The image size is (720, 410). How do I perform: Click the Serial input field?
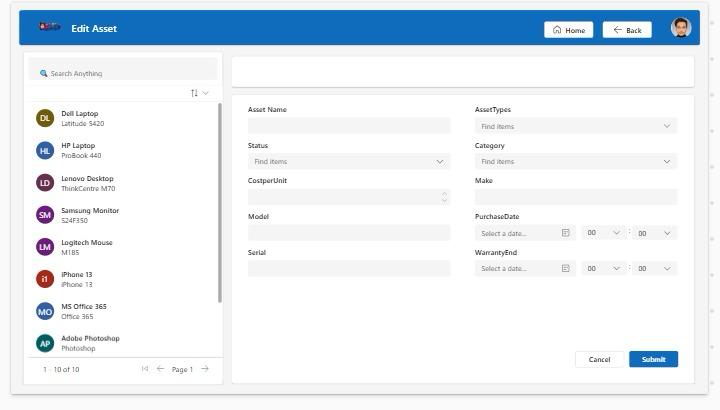click(x=349, y=268)
